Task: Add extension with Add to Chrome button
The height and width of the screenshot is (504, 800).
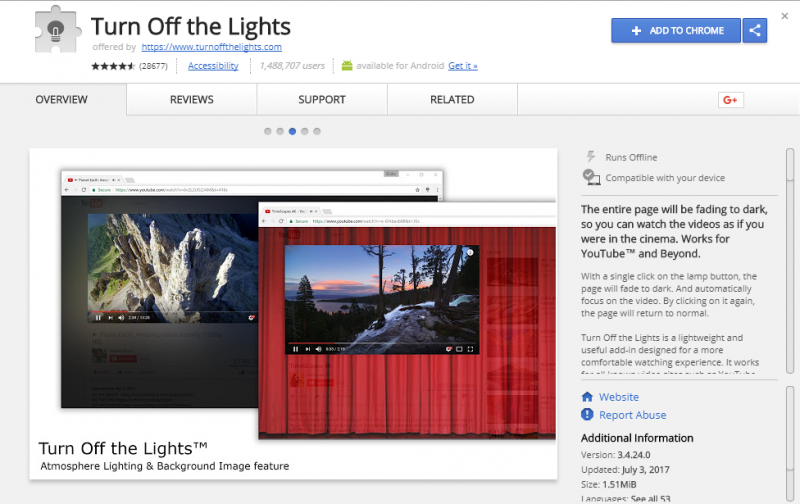Action: tap(676, 31)
